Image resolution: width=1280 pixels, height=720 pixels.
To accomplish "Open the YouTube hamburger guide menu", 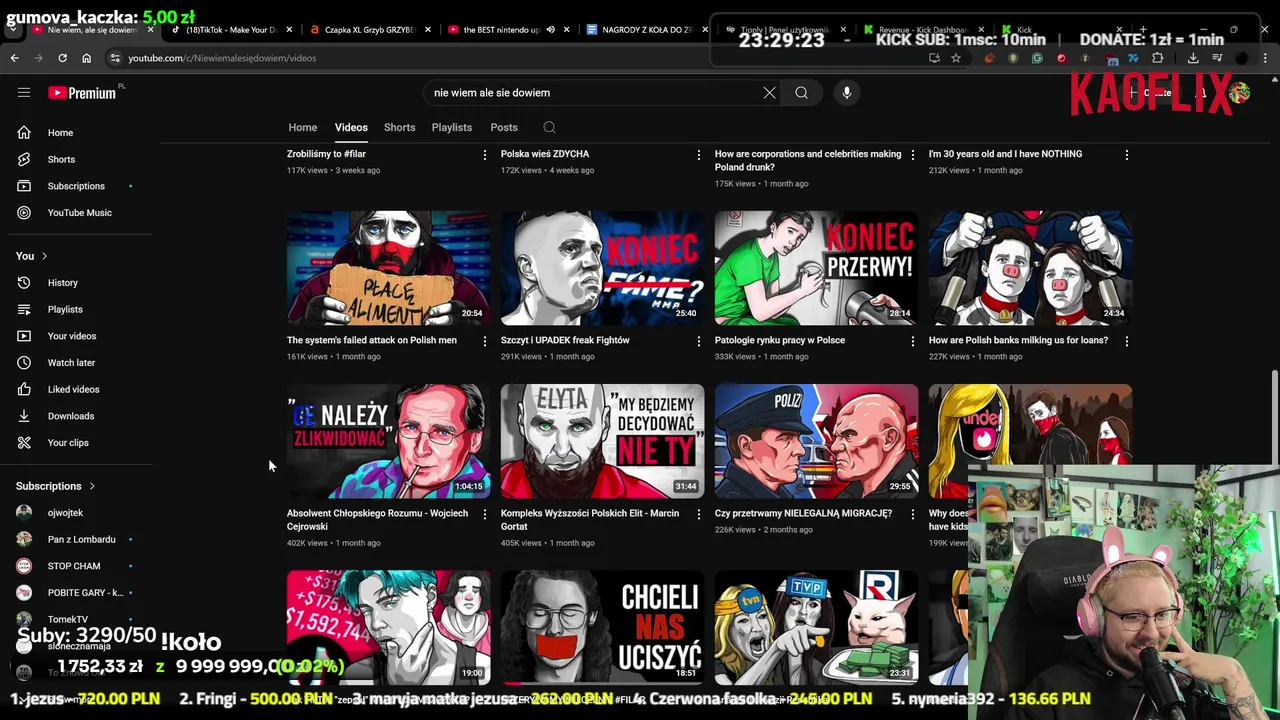I will pyautogui.click(x=24, y=93).
